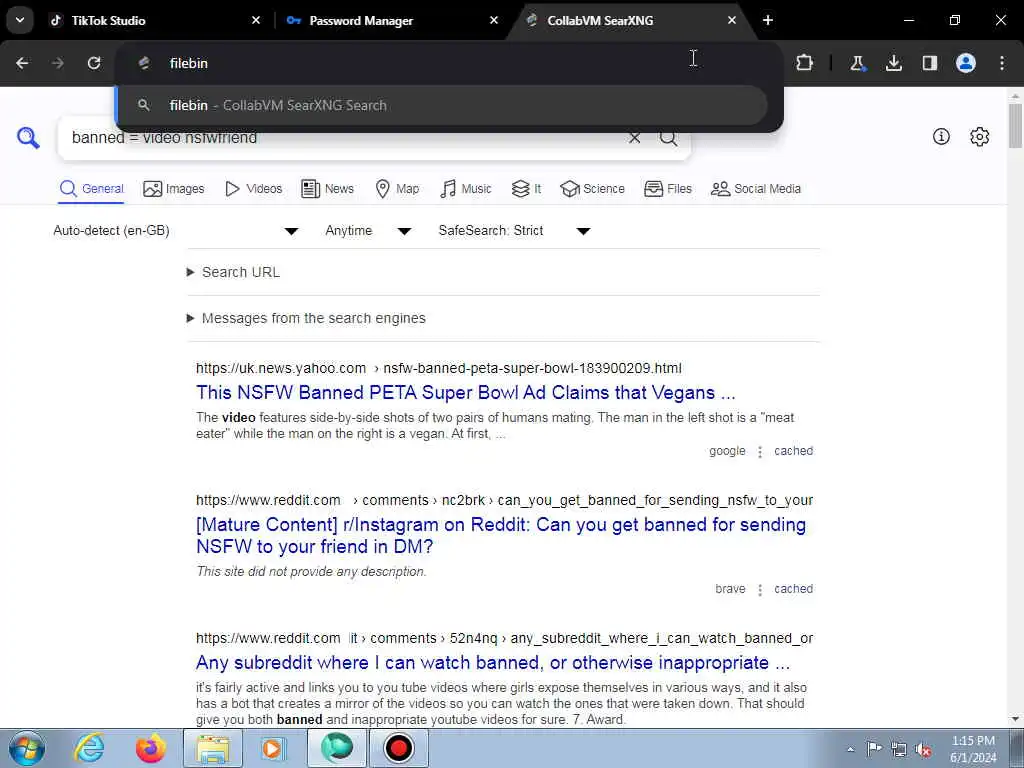1024x768 pixels.
Task: Select the Videos search category
Action: pos(253,189)
